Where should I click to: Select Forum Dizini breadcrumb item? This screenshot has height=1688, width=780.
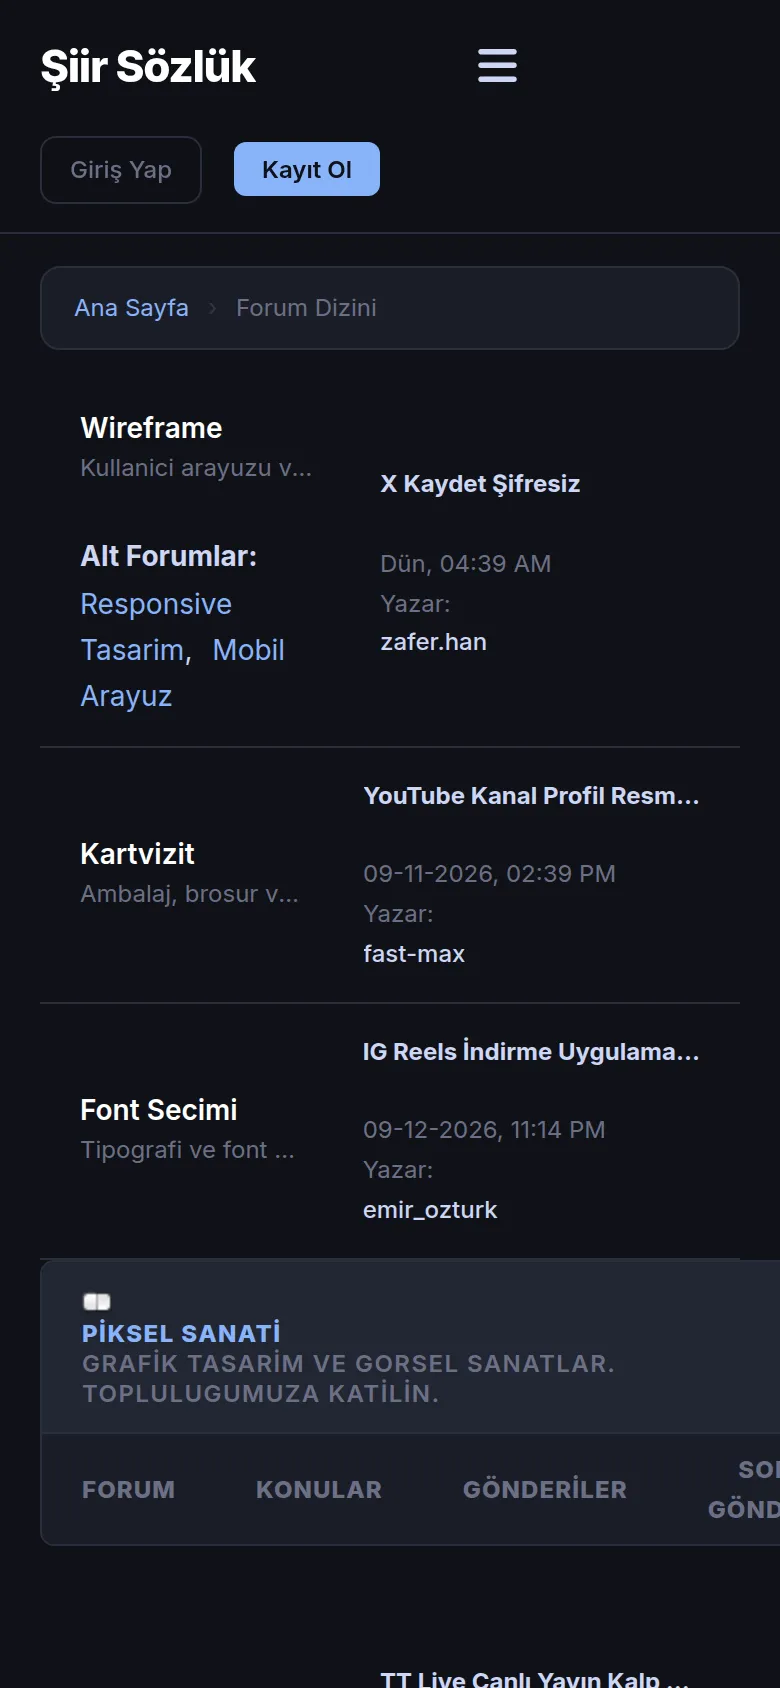click(x=306, y=308)
